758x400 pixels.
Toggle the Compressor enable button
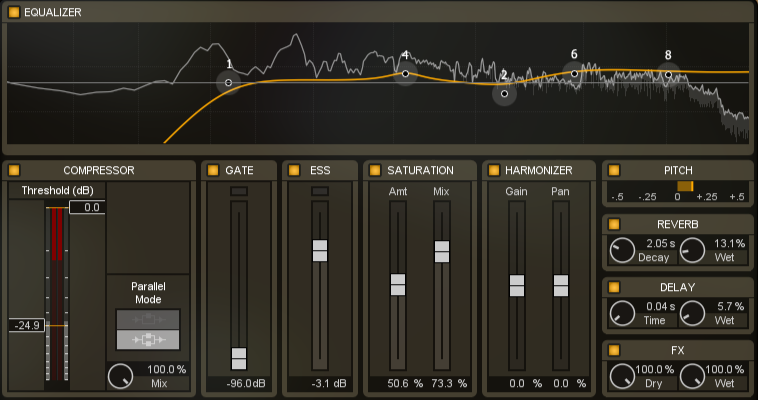(14, 170)
